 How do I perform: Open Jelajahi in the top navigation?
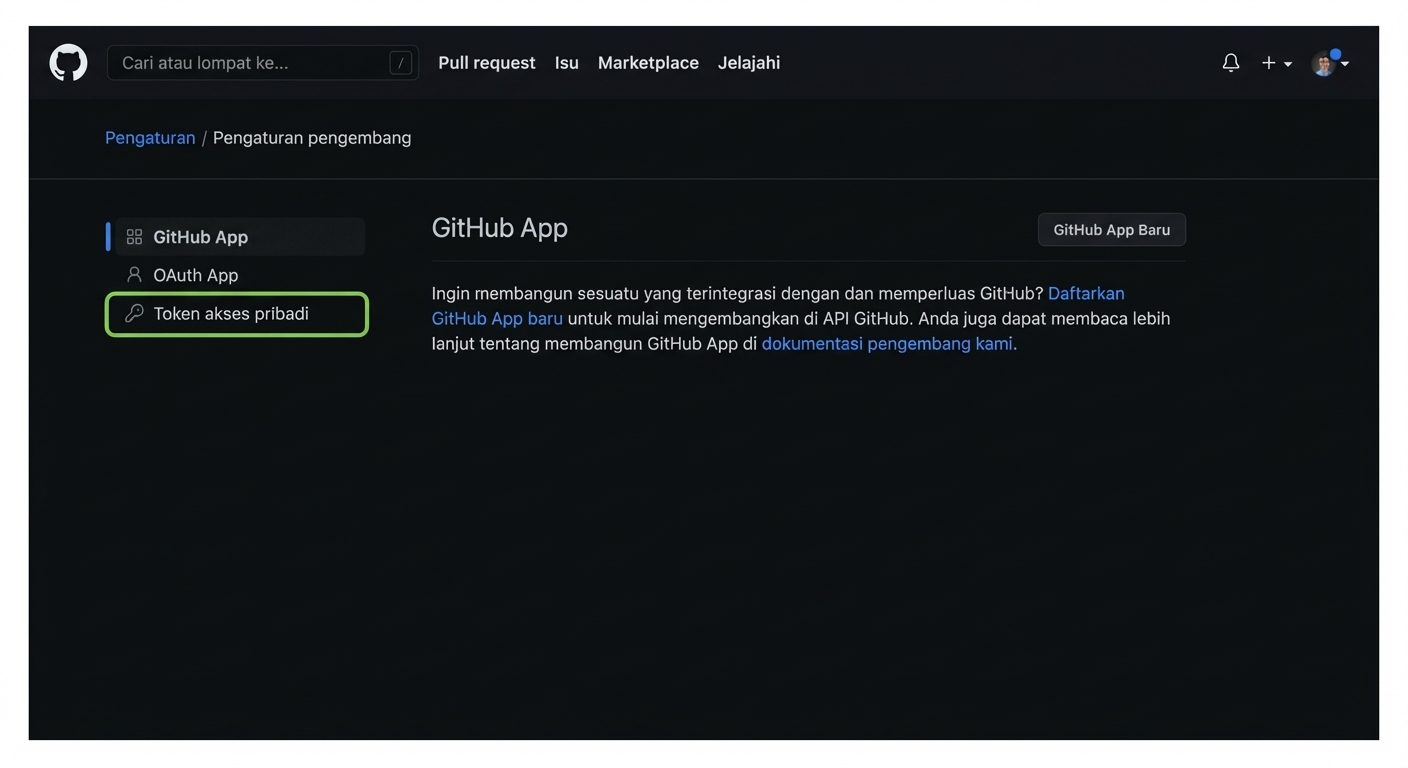pos(749,63)
